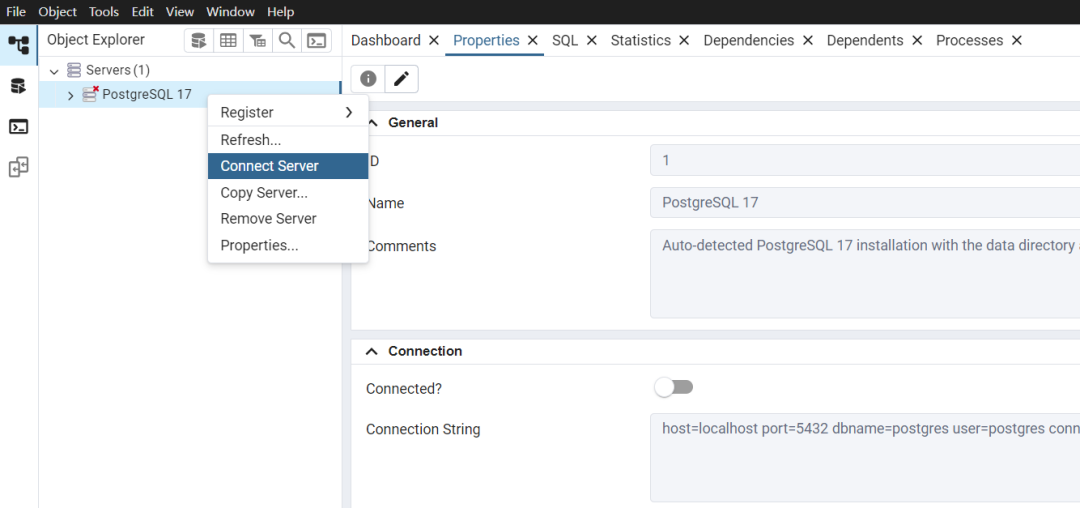
Task: Open the Help menu
Action: (x=280, y=12)
